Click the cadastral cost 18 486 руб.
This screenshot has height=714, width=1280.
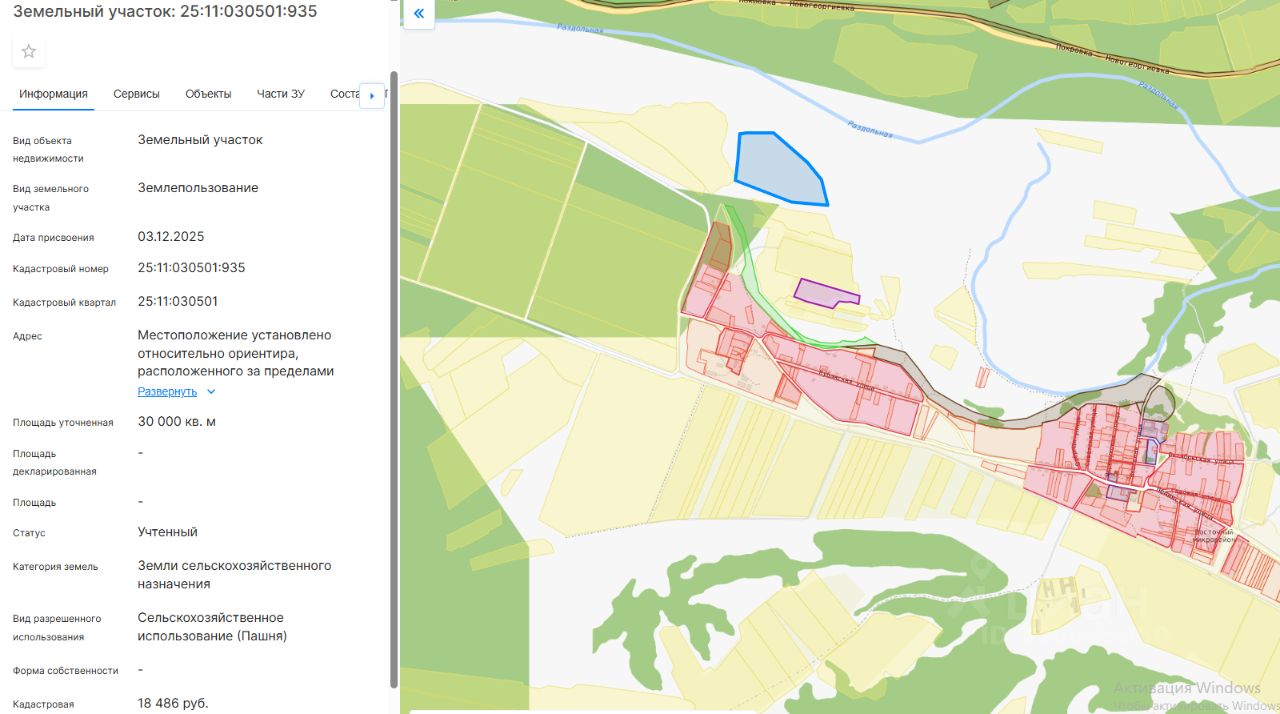point(173,704)
